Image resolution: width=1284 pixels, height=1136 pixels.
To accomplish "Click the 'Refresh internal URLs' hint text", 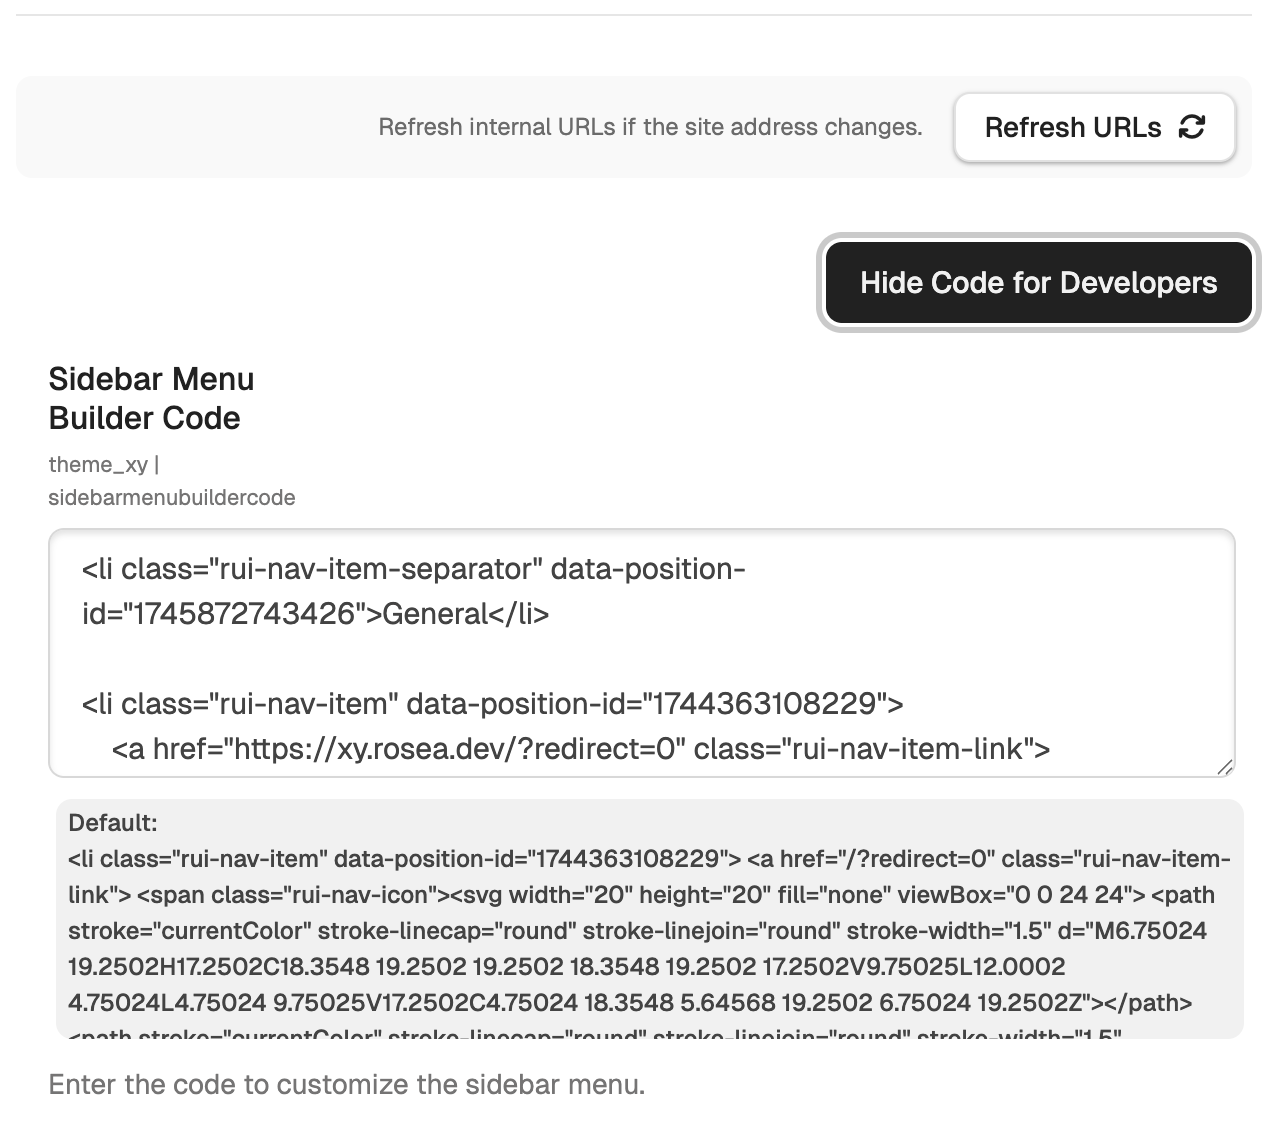I will click(x=650, y=127).
